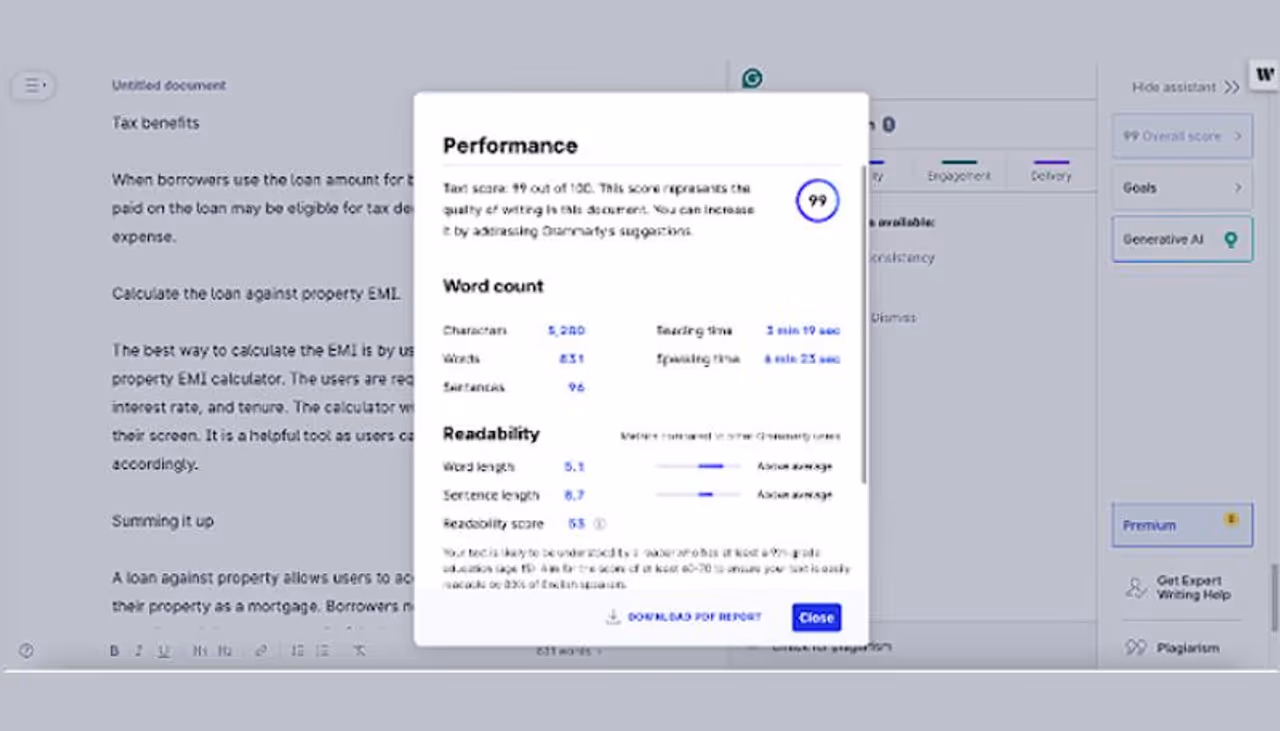Click the clear formatting icon

pos(359,651)
